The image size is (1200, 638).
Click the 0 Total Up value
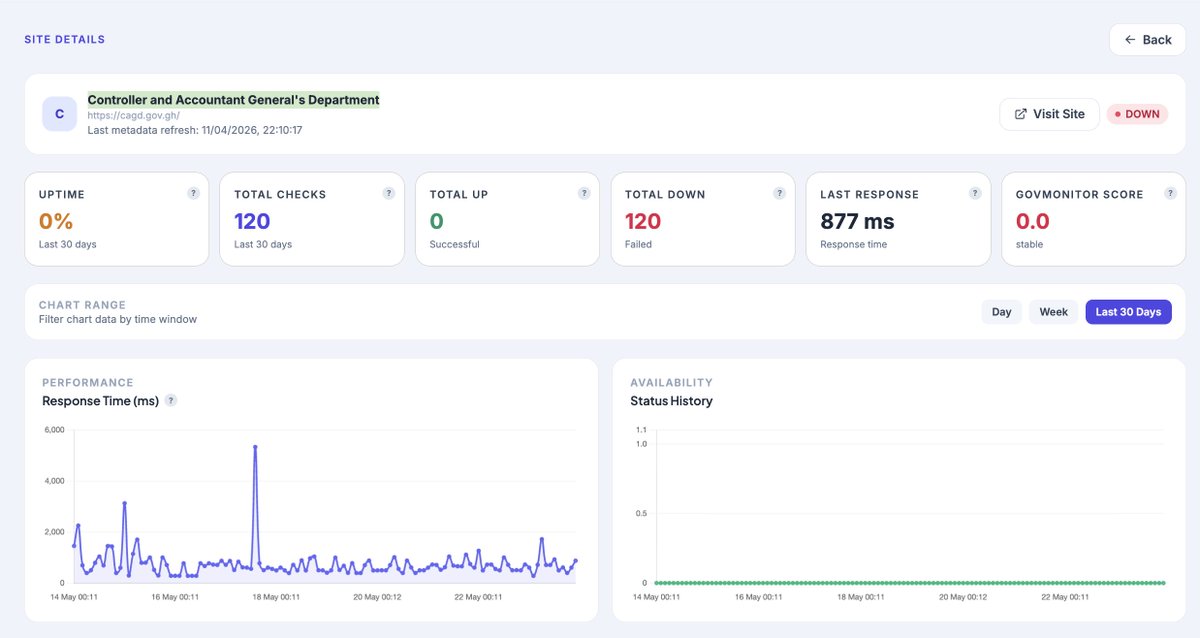coord(436,221)
